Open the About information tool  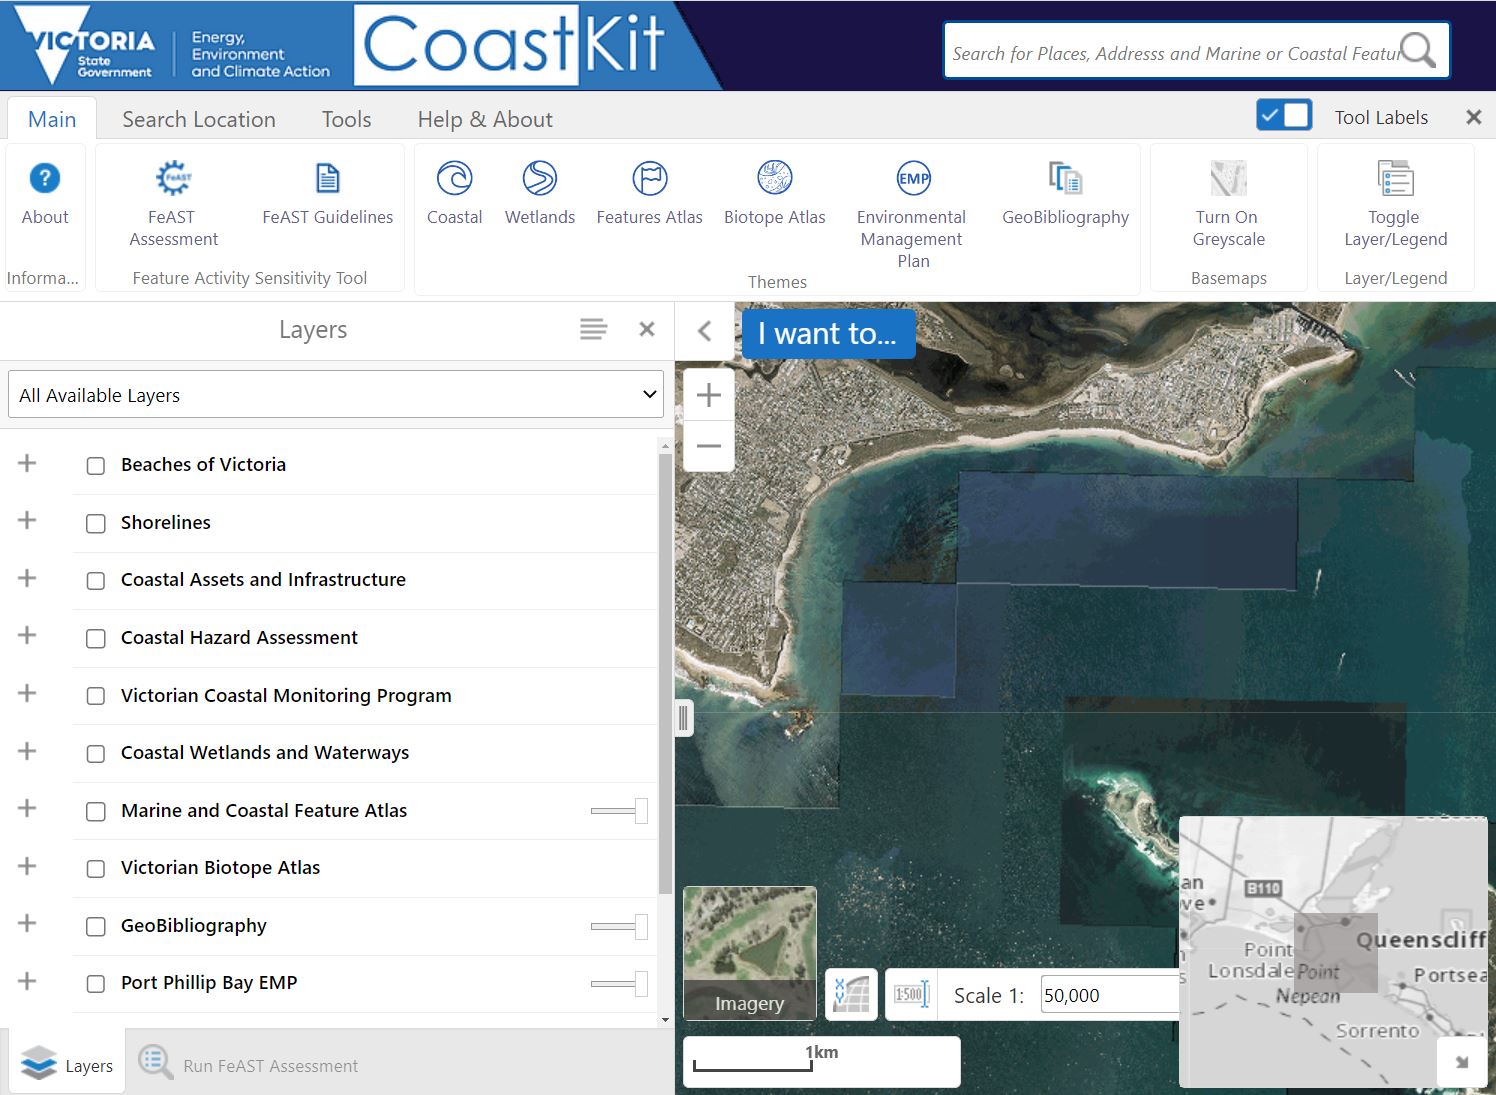point(45,196)
